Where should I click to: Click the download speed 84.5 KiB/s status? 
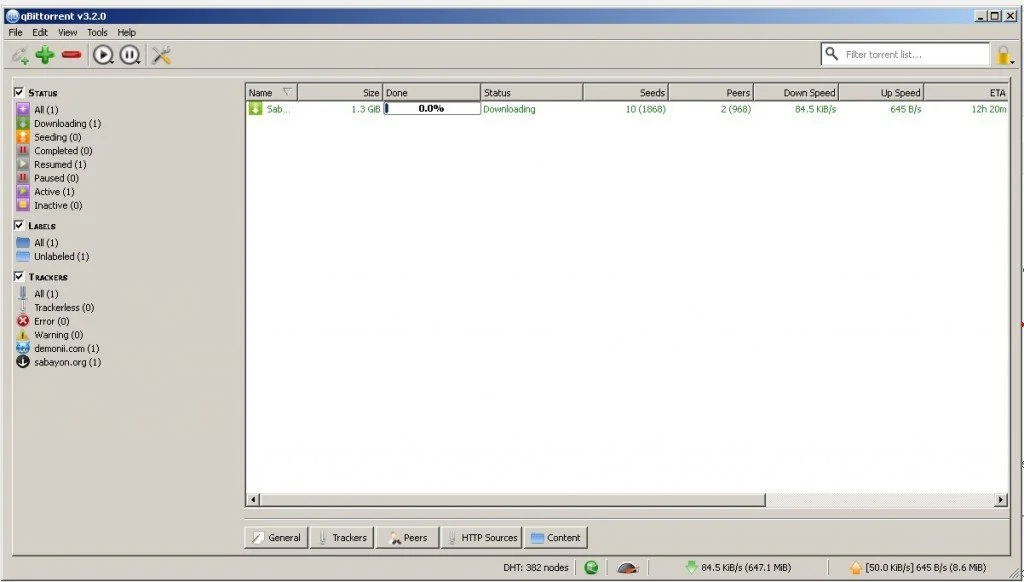click(x=738, y=568)
